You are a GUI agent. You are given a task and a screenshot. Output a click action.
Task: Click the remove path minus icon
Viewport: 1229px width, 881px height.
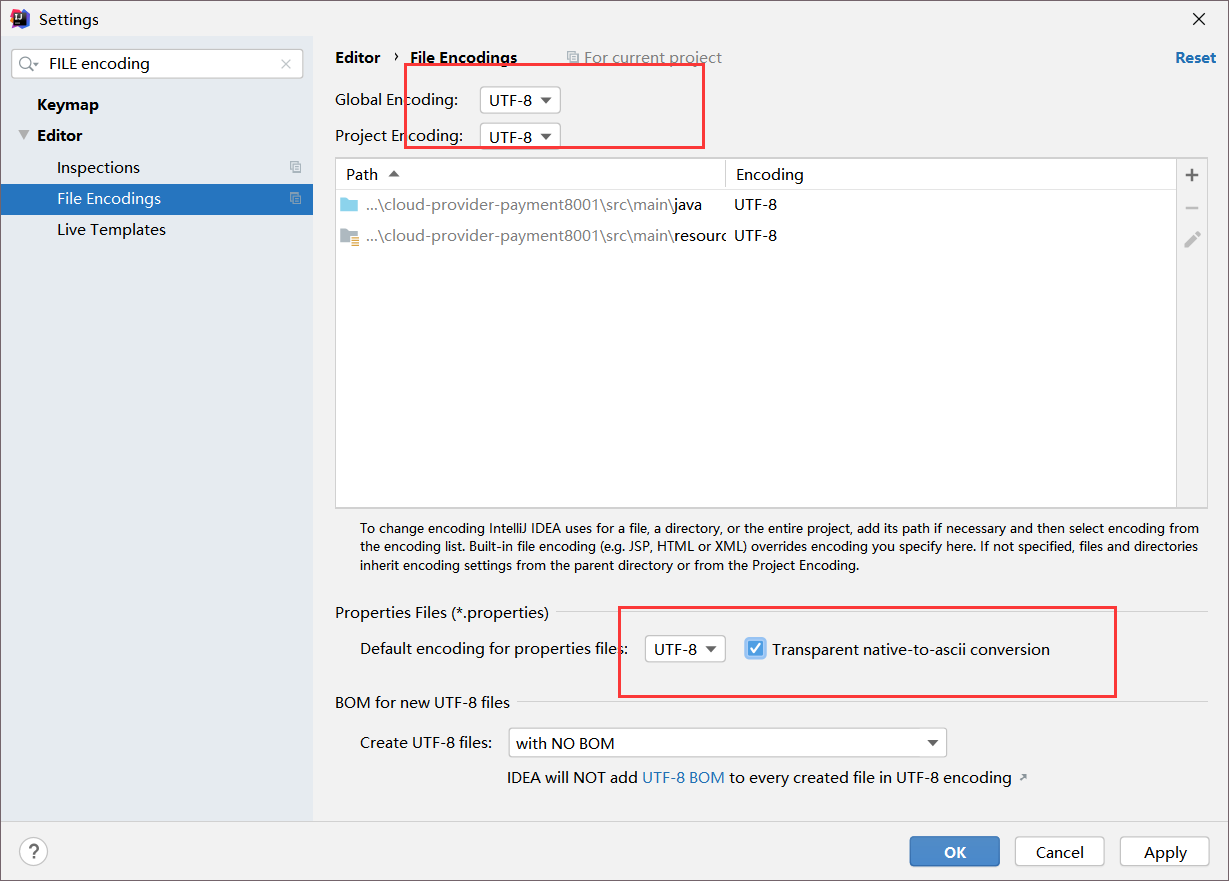[x=1192, y=208]
